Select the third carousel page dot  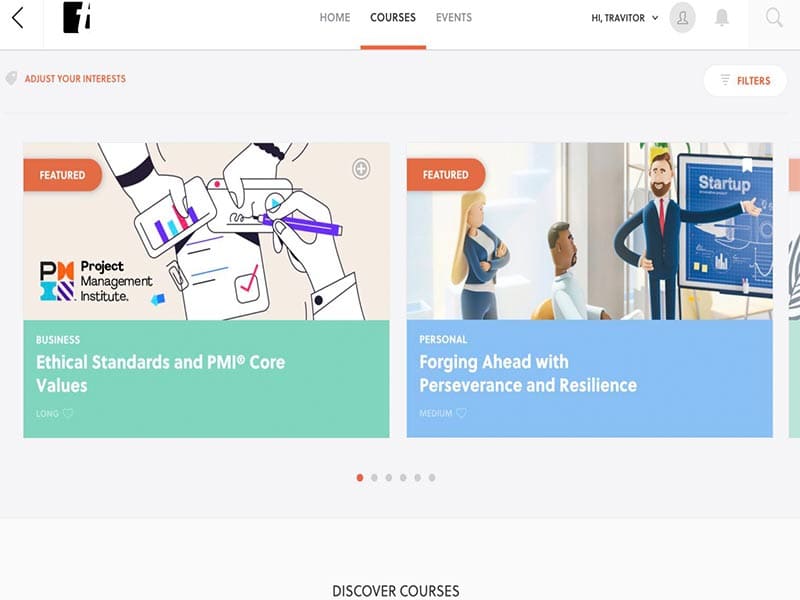click(389, 478)
